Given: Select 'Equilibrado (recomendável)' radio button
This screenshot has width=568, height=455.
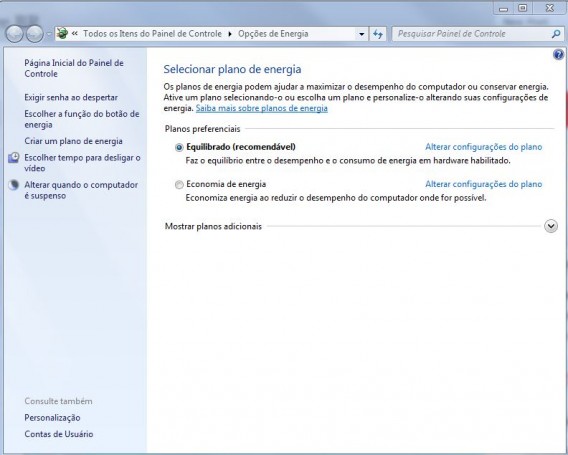Looking at the screenshot, I should [179, 147].
